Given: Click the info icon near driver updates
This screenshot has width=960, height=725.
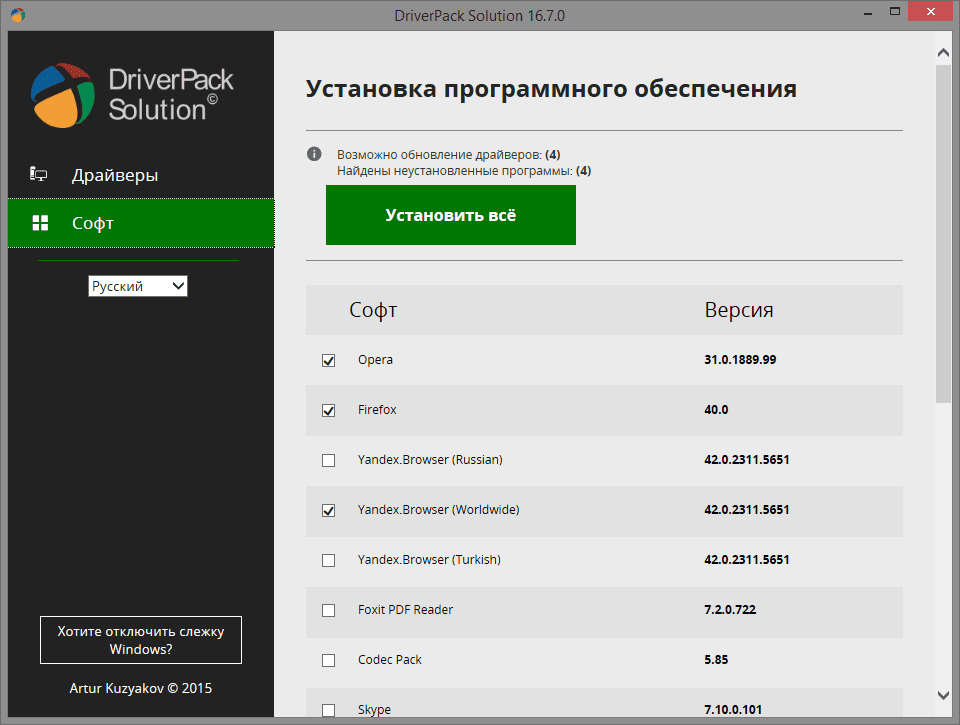Looking at the screenshot, I should coord(314,154).
